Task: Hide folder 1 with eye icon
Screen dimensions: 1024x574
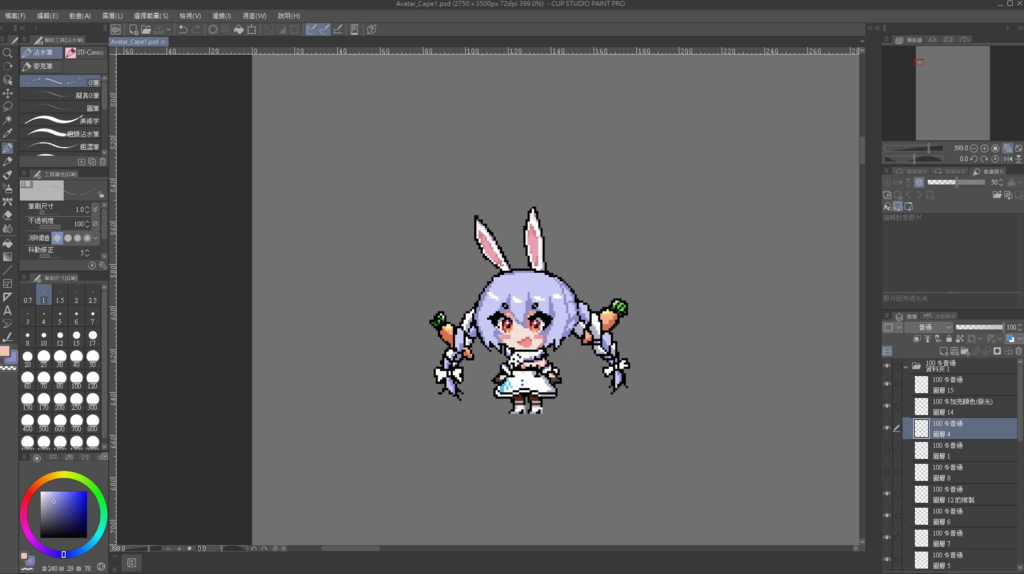Action: [887, 366]
